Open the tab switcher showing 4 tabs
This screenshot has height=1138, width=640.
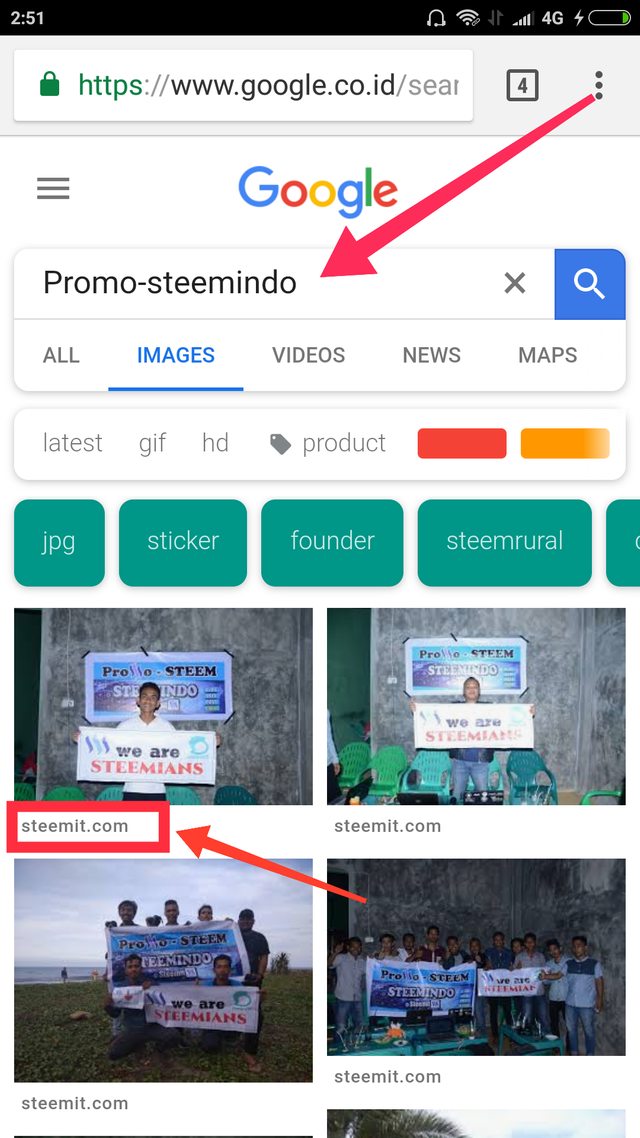[522, 86]
